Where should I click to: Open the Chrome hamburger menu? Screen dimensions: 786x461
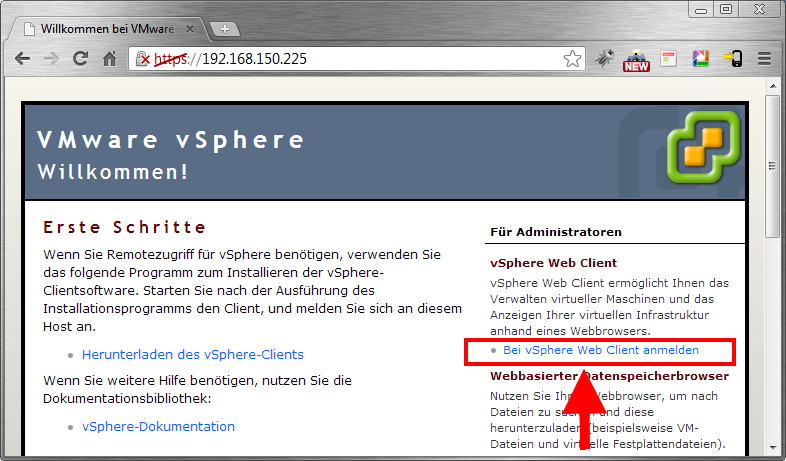[765, 59]
